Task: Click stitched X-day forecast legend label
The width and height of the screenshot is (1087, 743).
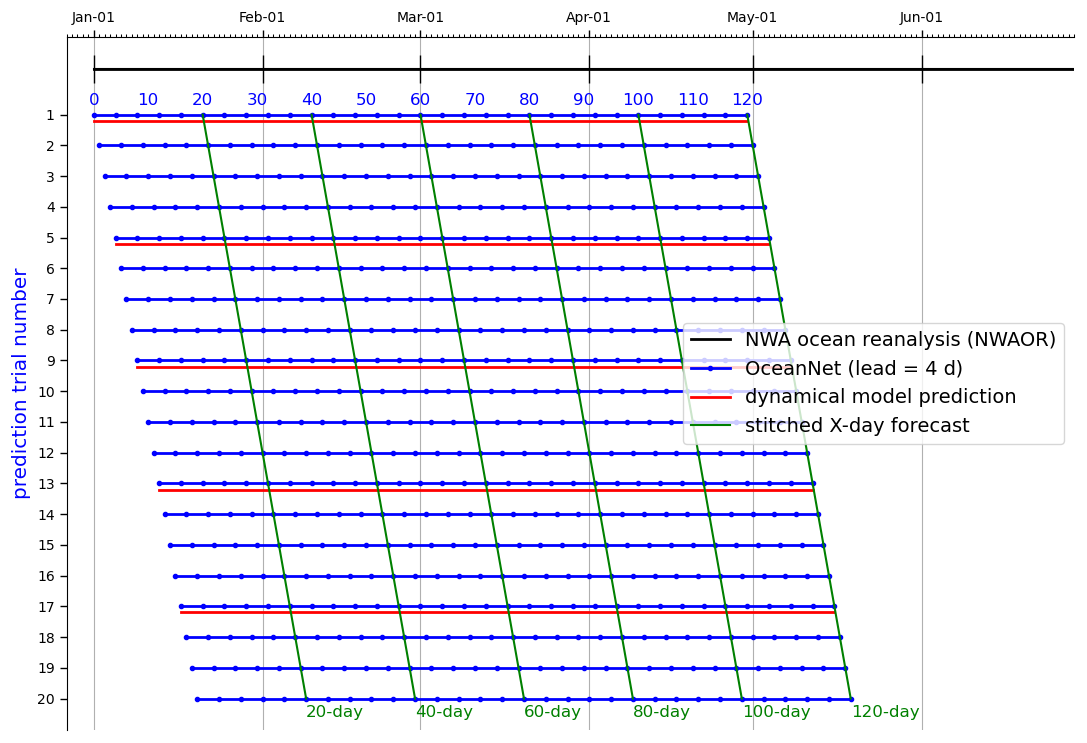Action: pyautogui.click(x=857, y=426)
